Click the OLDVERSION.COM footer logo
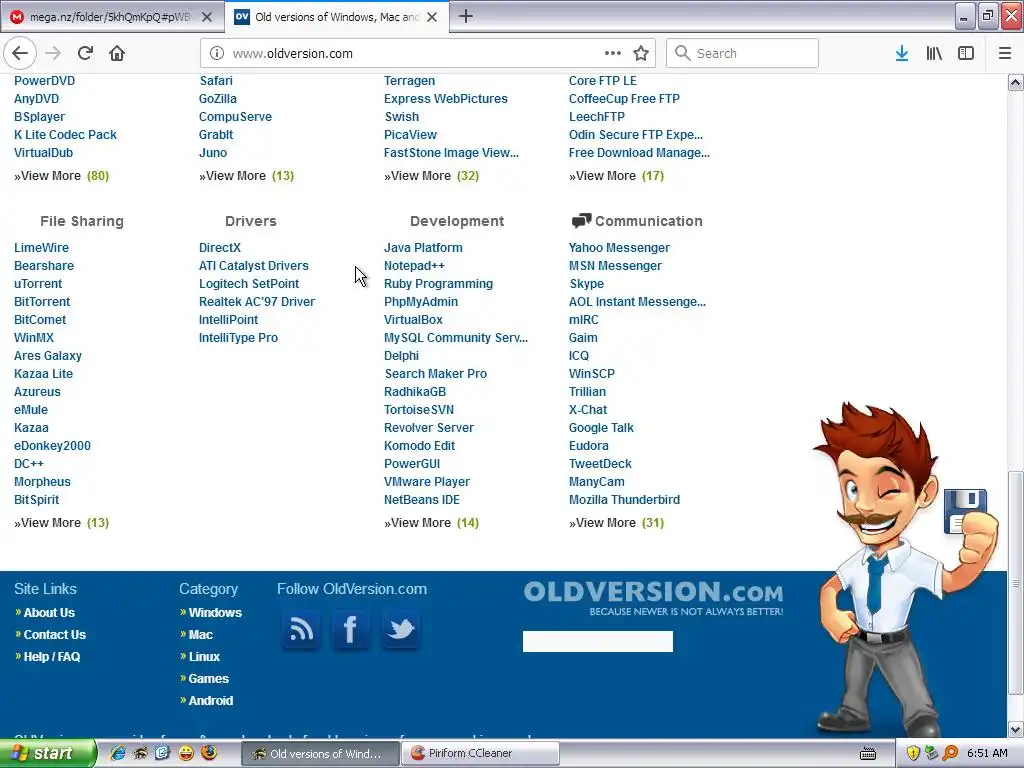The height and width of the screenshot is (768, 1024). [x=653, y=597]
